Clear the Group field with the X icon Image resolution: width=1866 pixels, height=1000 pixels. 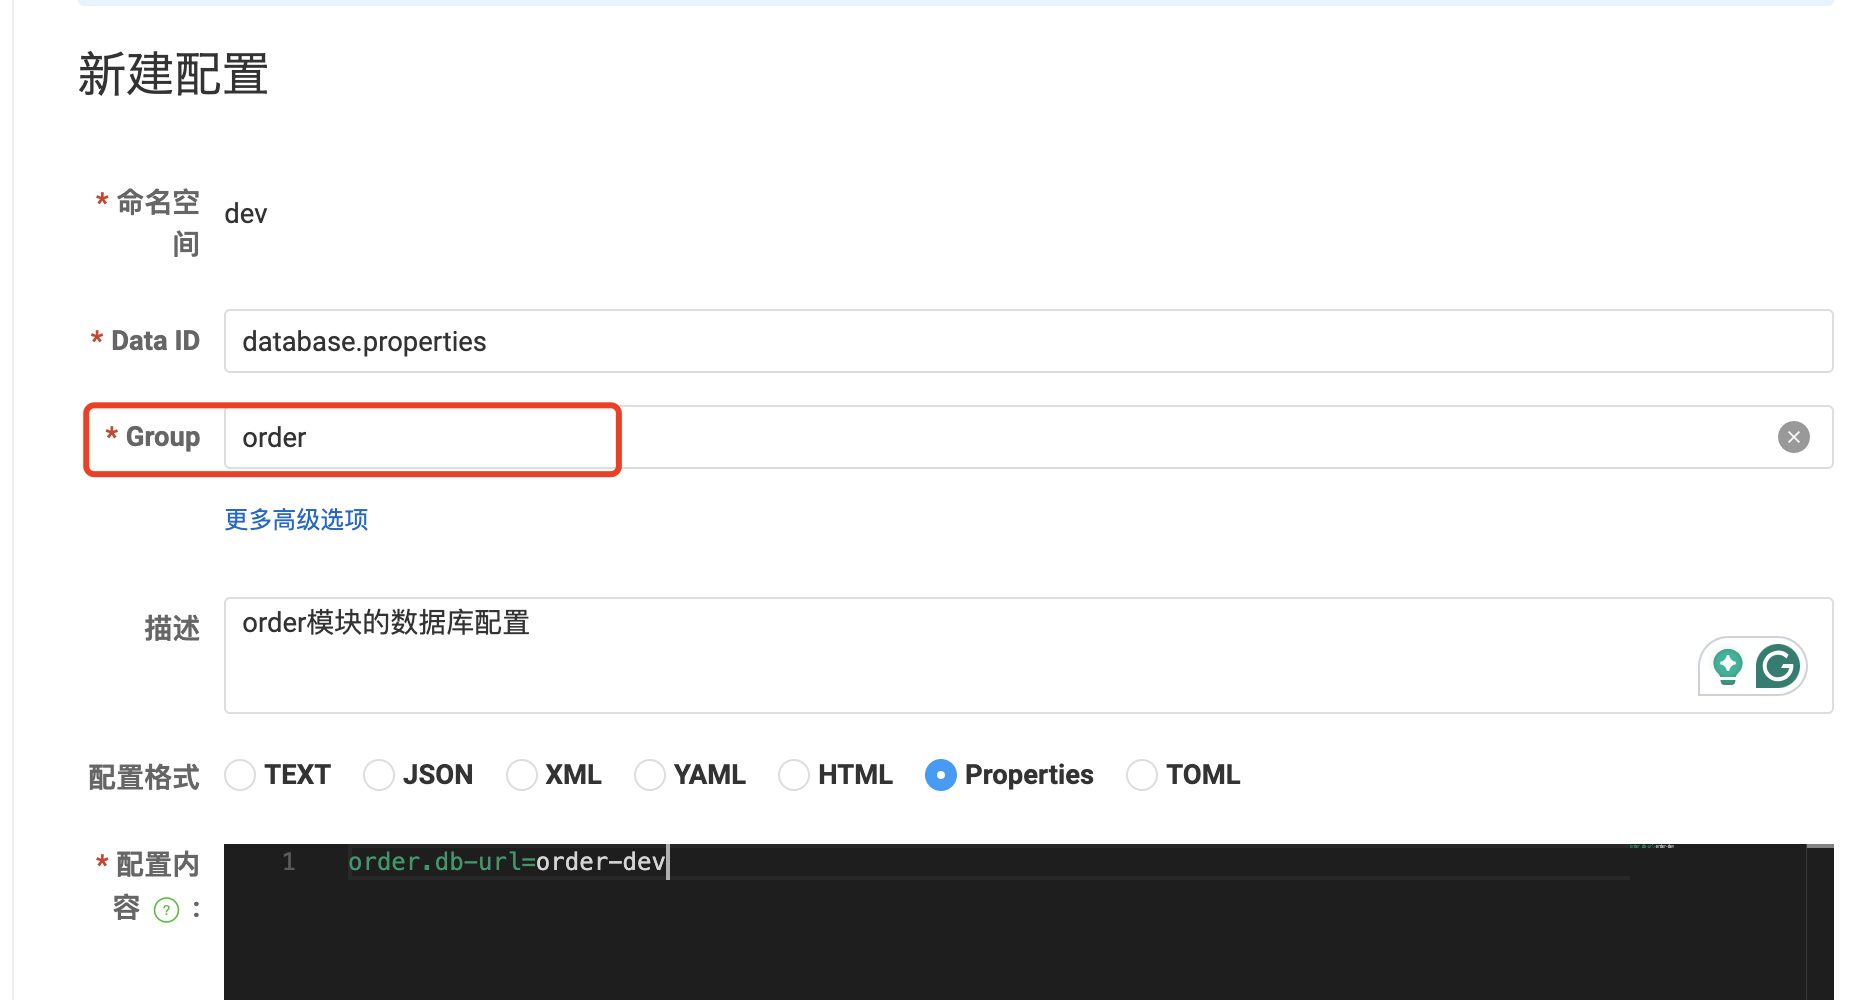[x=1793, y=437]
